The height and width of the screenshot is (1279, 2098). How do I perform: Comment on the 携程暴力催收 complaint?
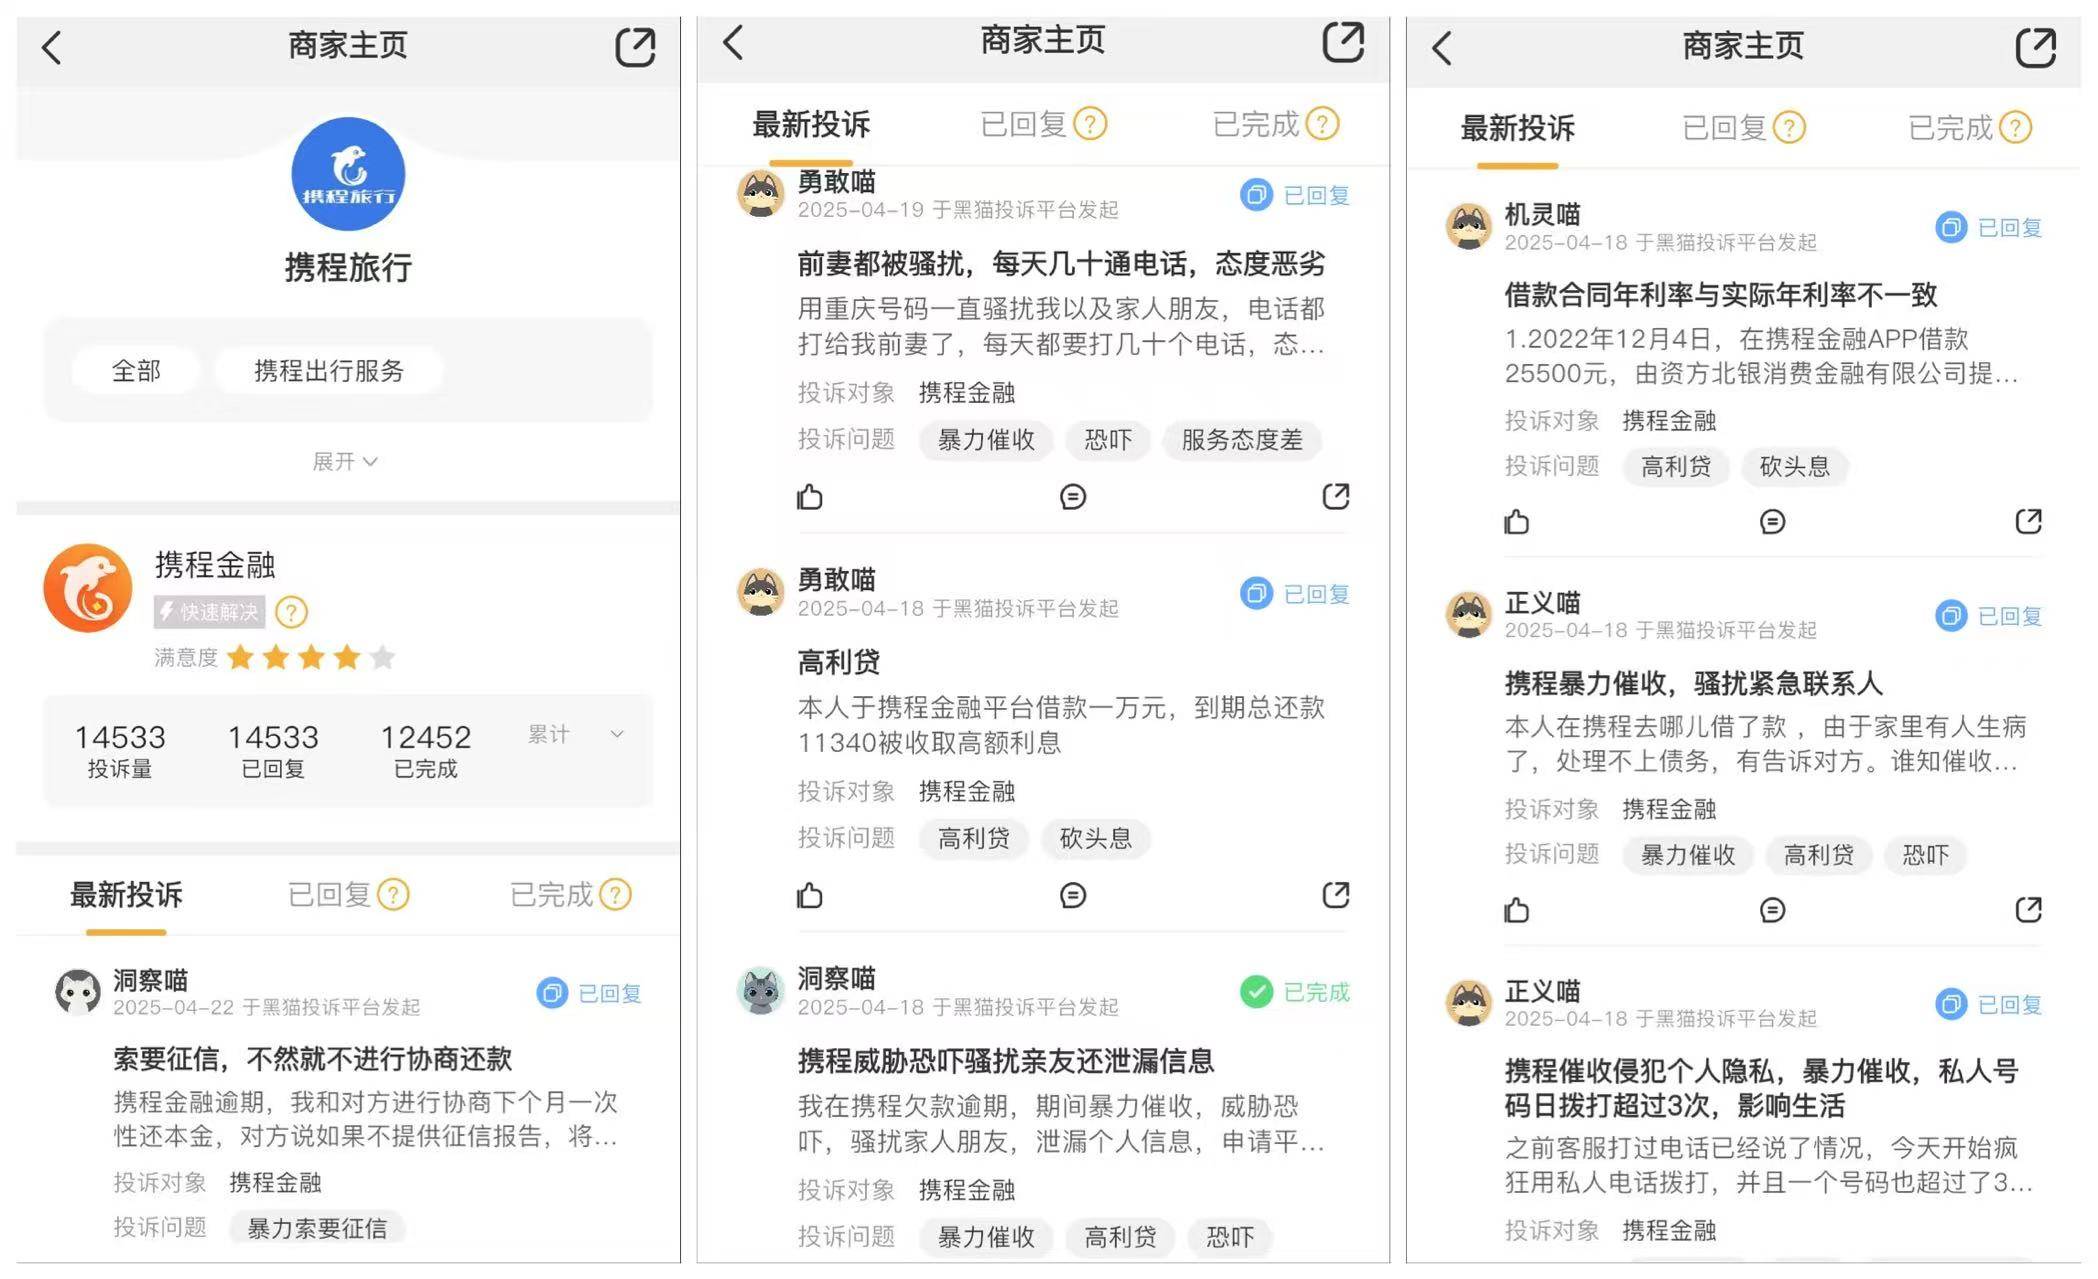(1772, 910)
